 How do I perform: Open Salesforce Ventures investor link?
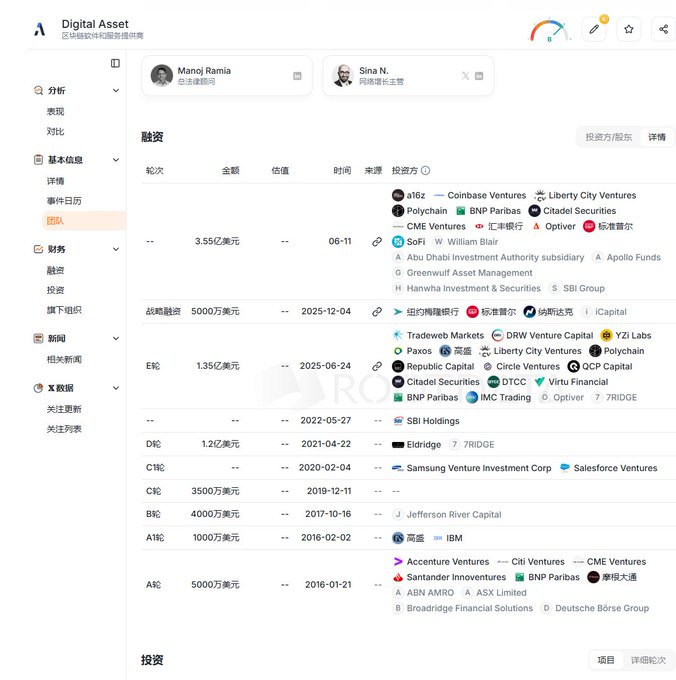pyautogui.click(x=608, y=468)
